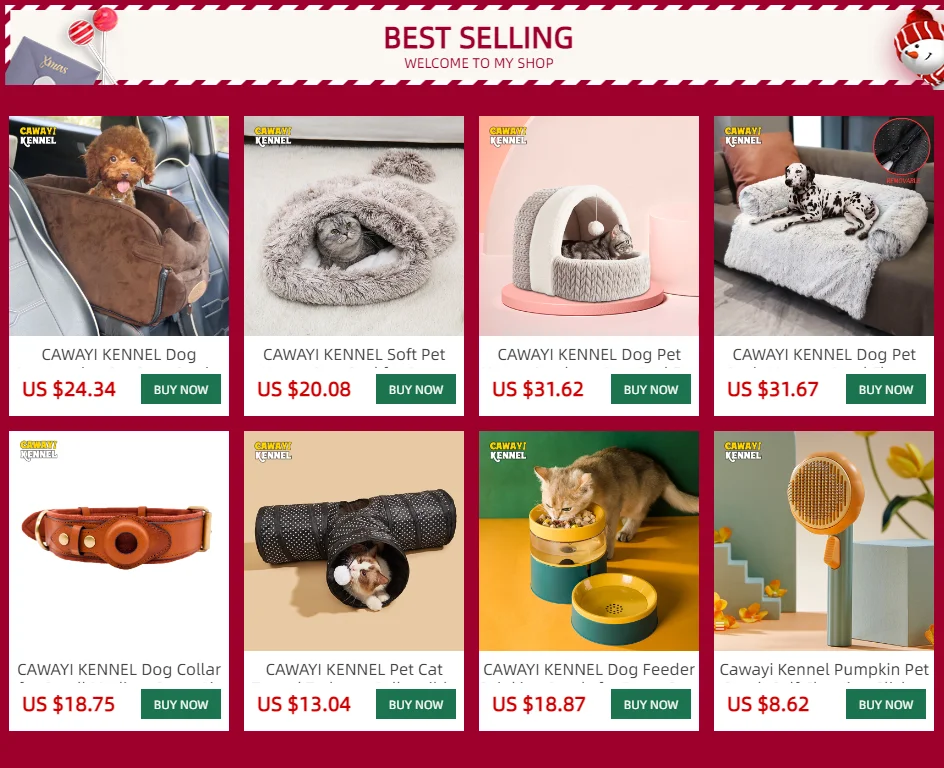Click the CAWAYI KENNEL Pet Cat title
The width and height of the screenshot is (944, 768).
click(x=354, y=669)
